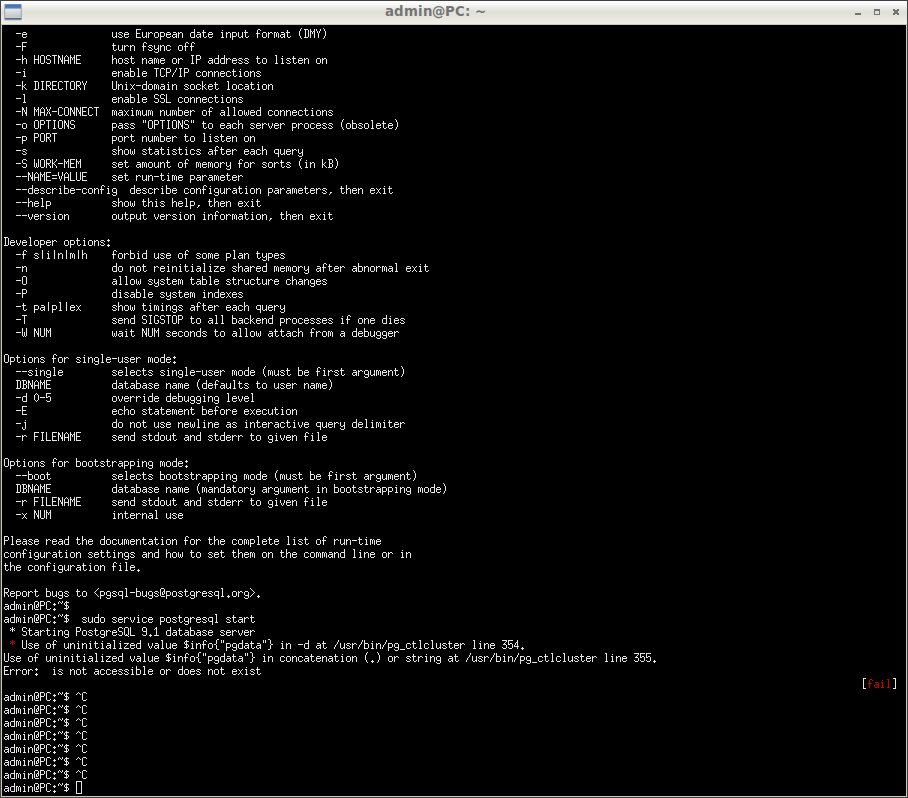This screenshot has height=798, width=908.
Task: Maximize the admin@PC terminal window
Action: click(877, 12)
